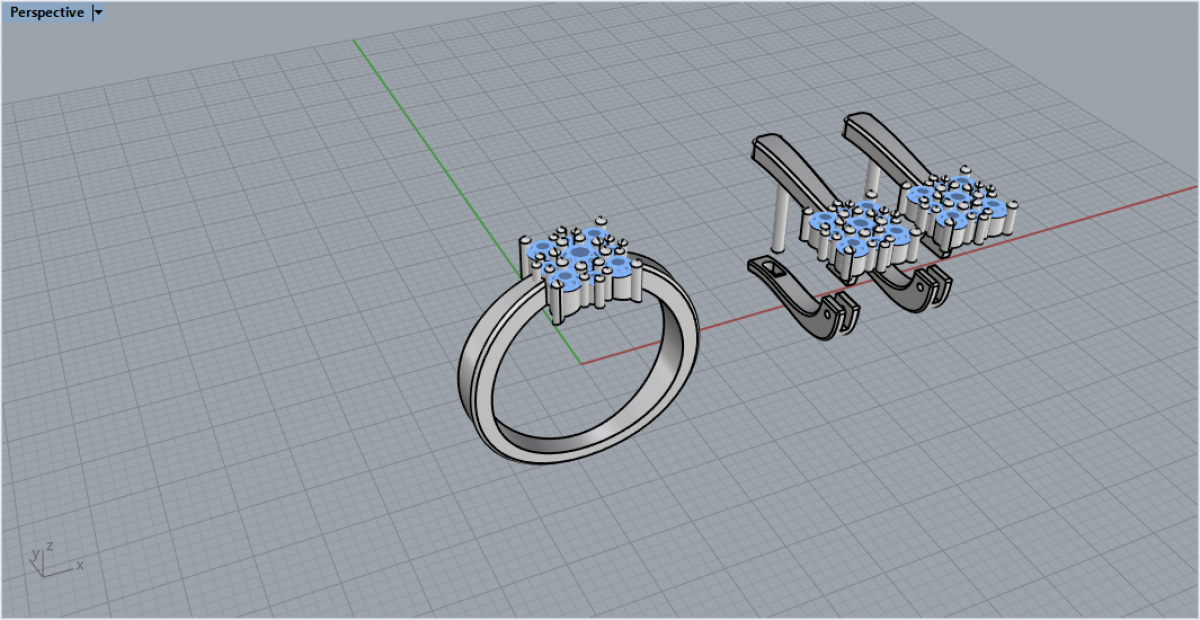Open the Perspective viewport dropdown arrow

[97, 13]
